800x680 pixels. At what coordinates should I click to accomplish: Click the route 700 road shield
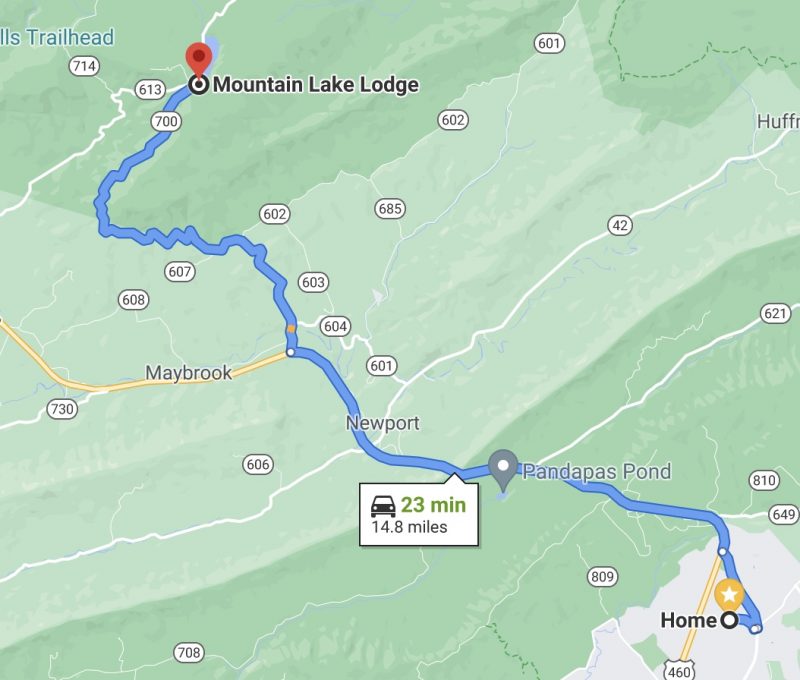coord(166,121)
